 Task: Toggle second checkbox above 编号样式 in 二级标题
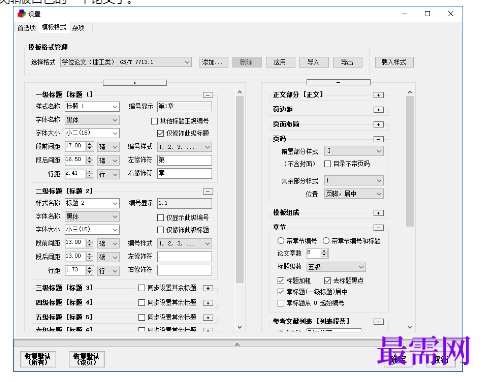(x=160, y=230)
